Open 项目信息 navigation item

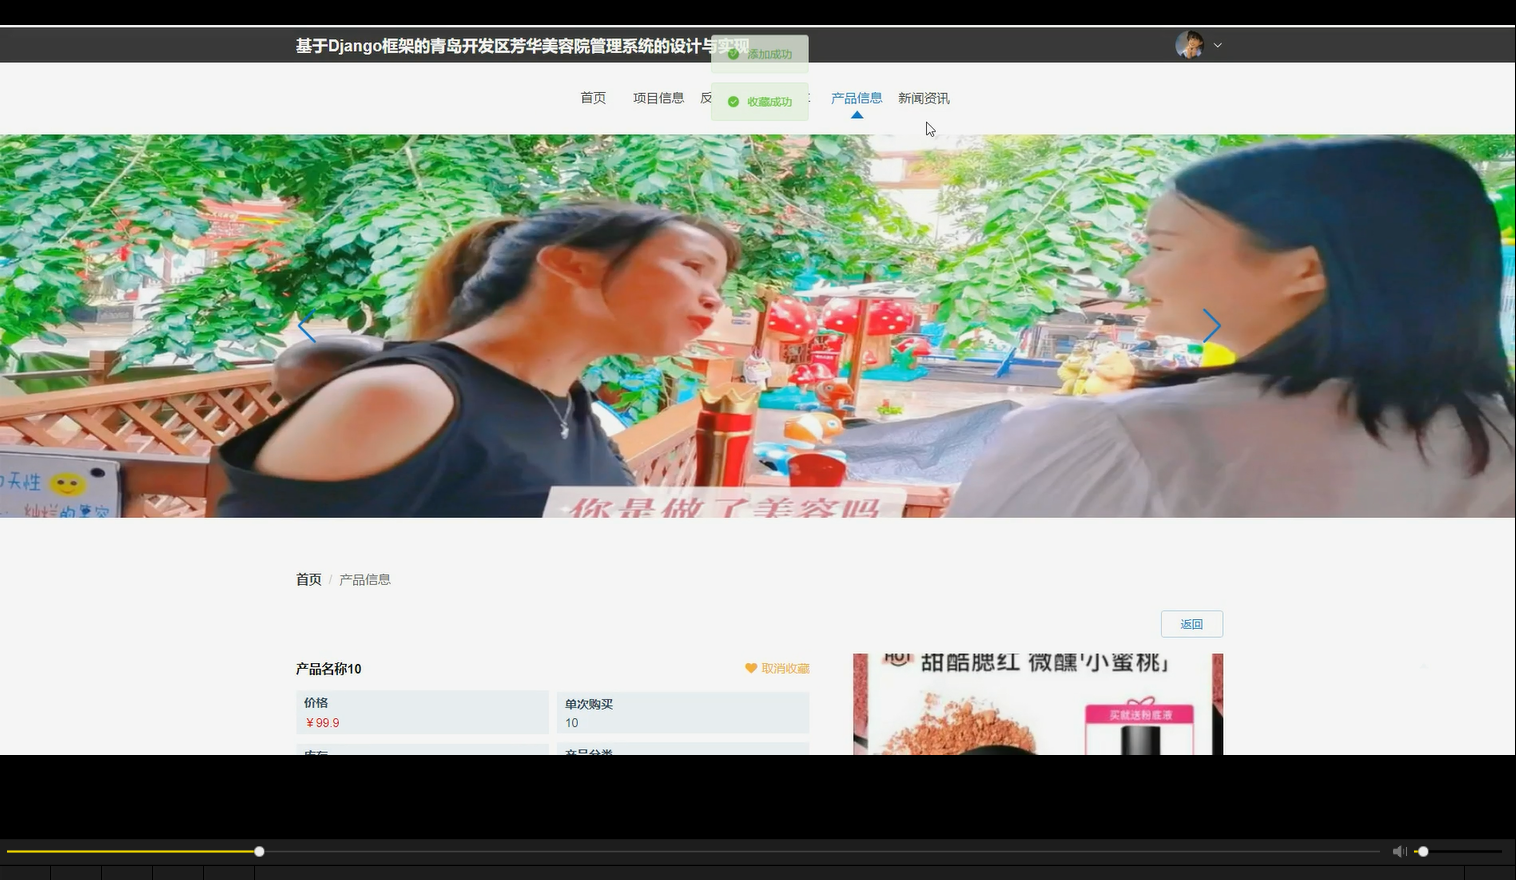pos(658,98)
